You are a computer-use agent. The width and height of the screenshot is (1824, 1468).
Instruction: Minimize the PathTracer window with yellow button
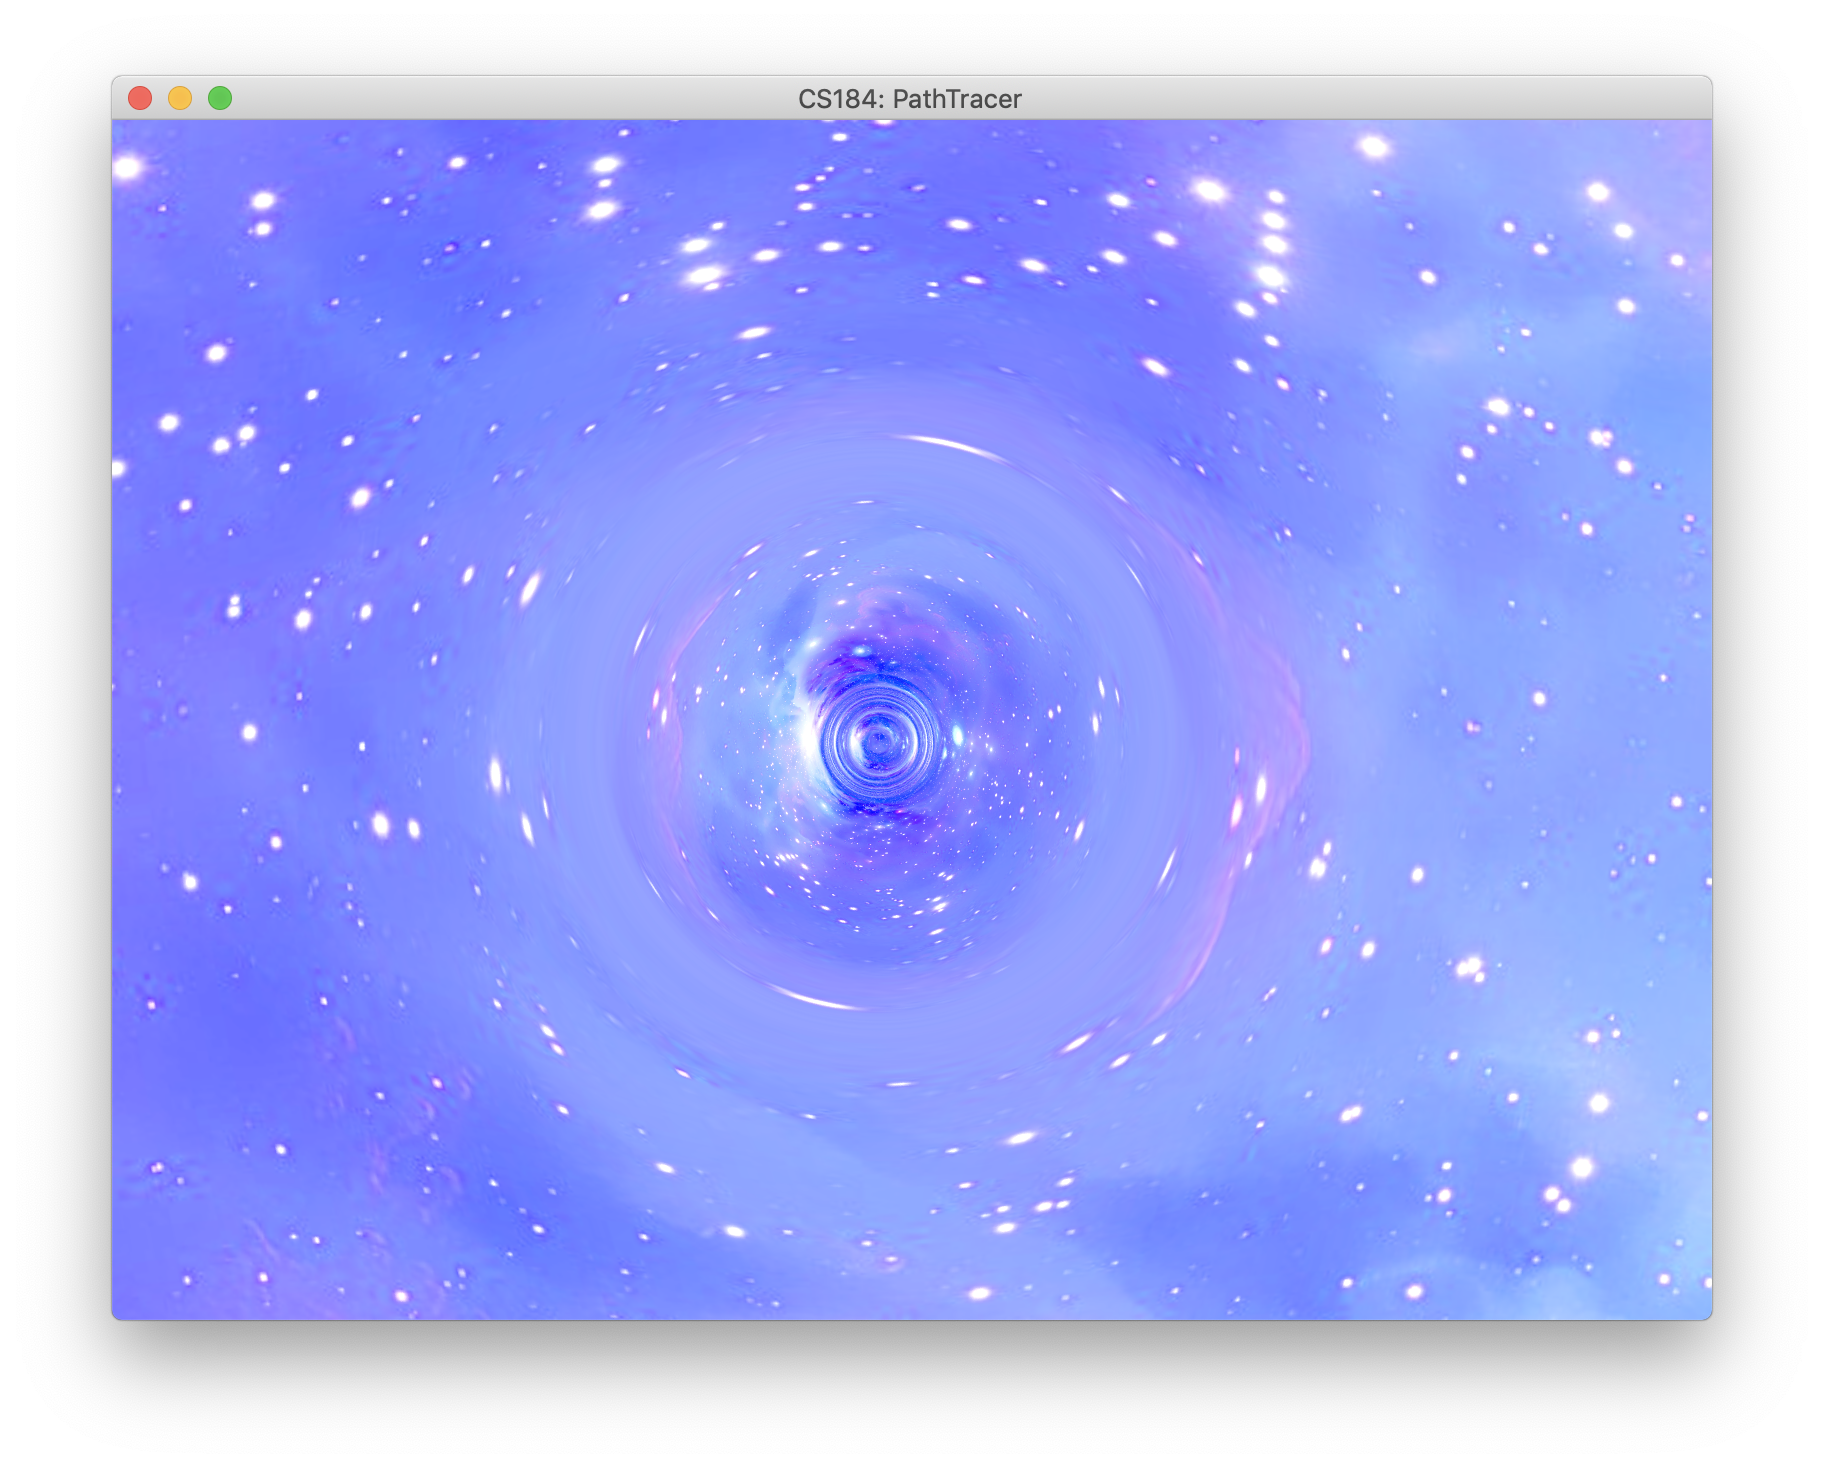click(x=180, y=98)
